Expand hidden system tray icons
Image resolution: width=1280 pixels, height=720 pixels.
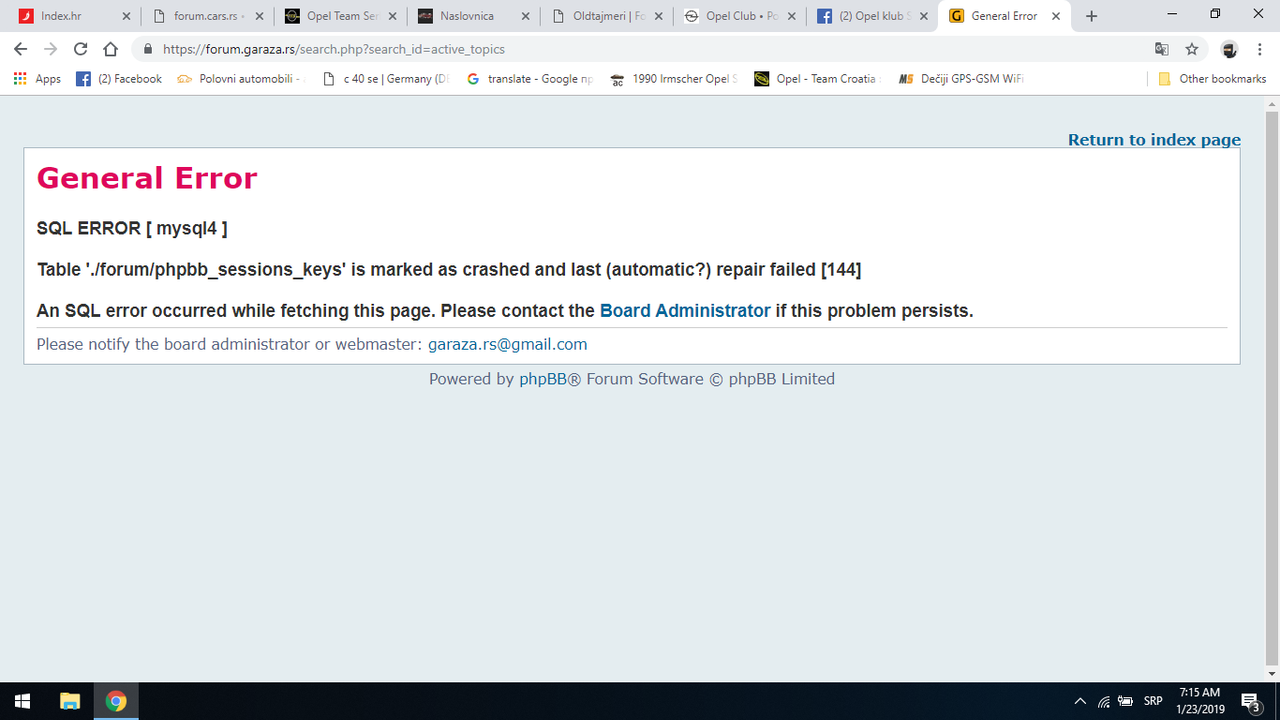(1080, 701)
